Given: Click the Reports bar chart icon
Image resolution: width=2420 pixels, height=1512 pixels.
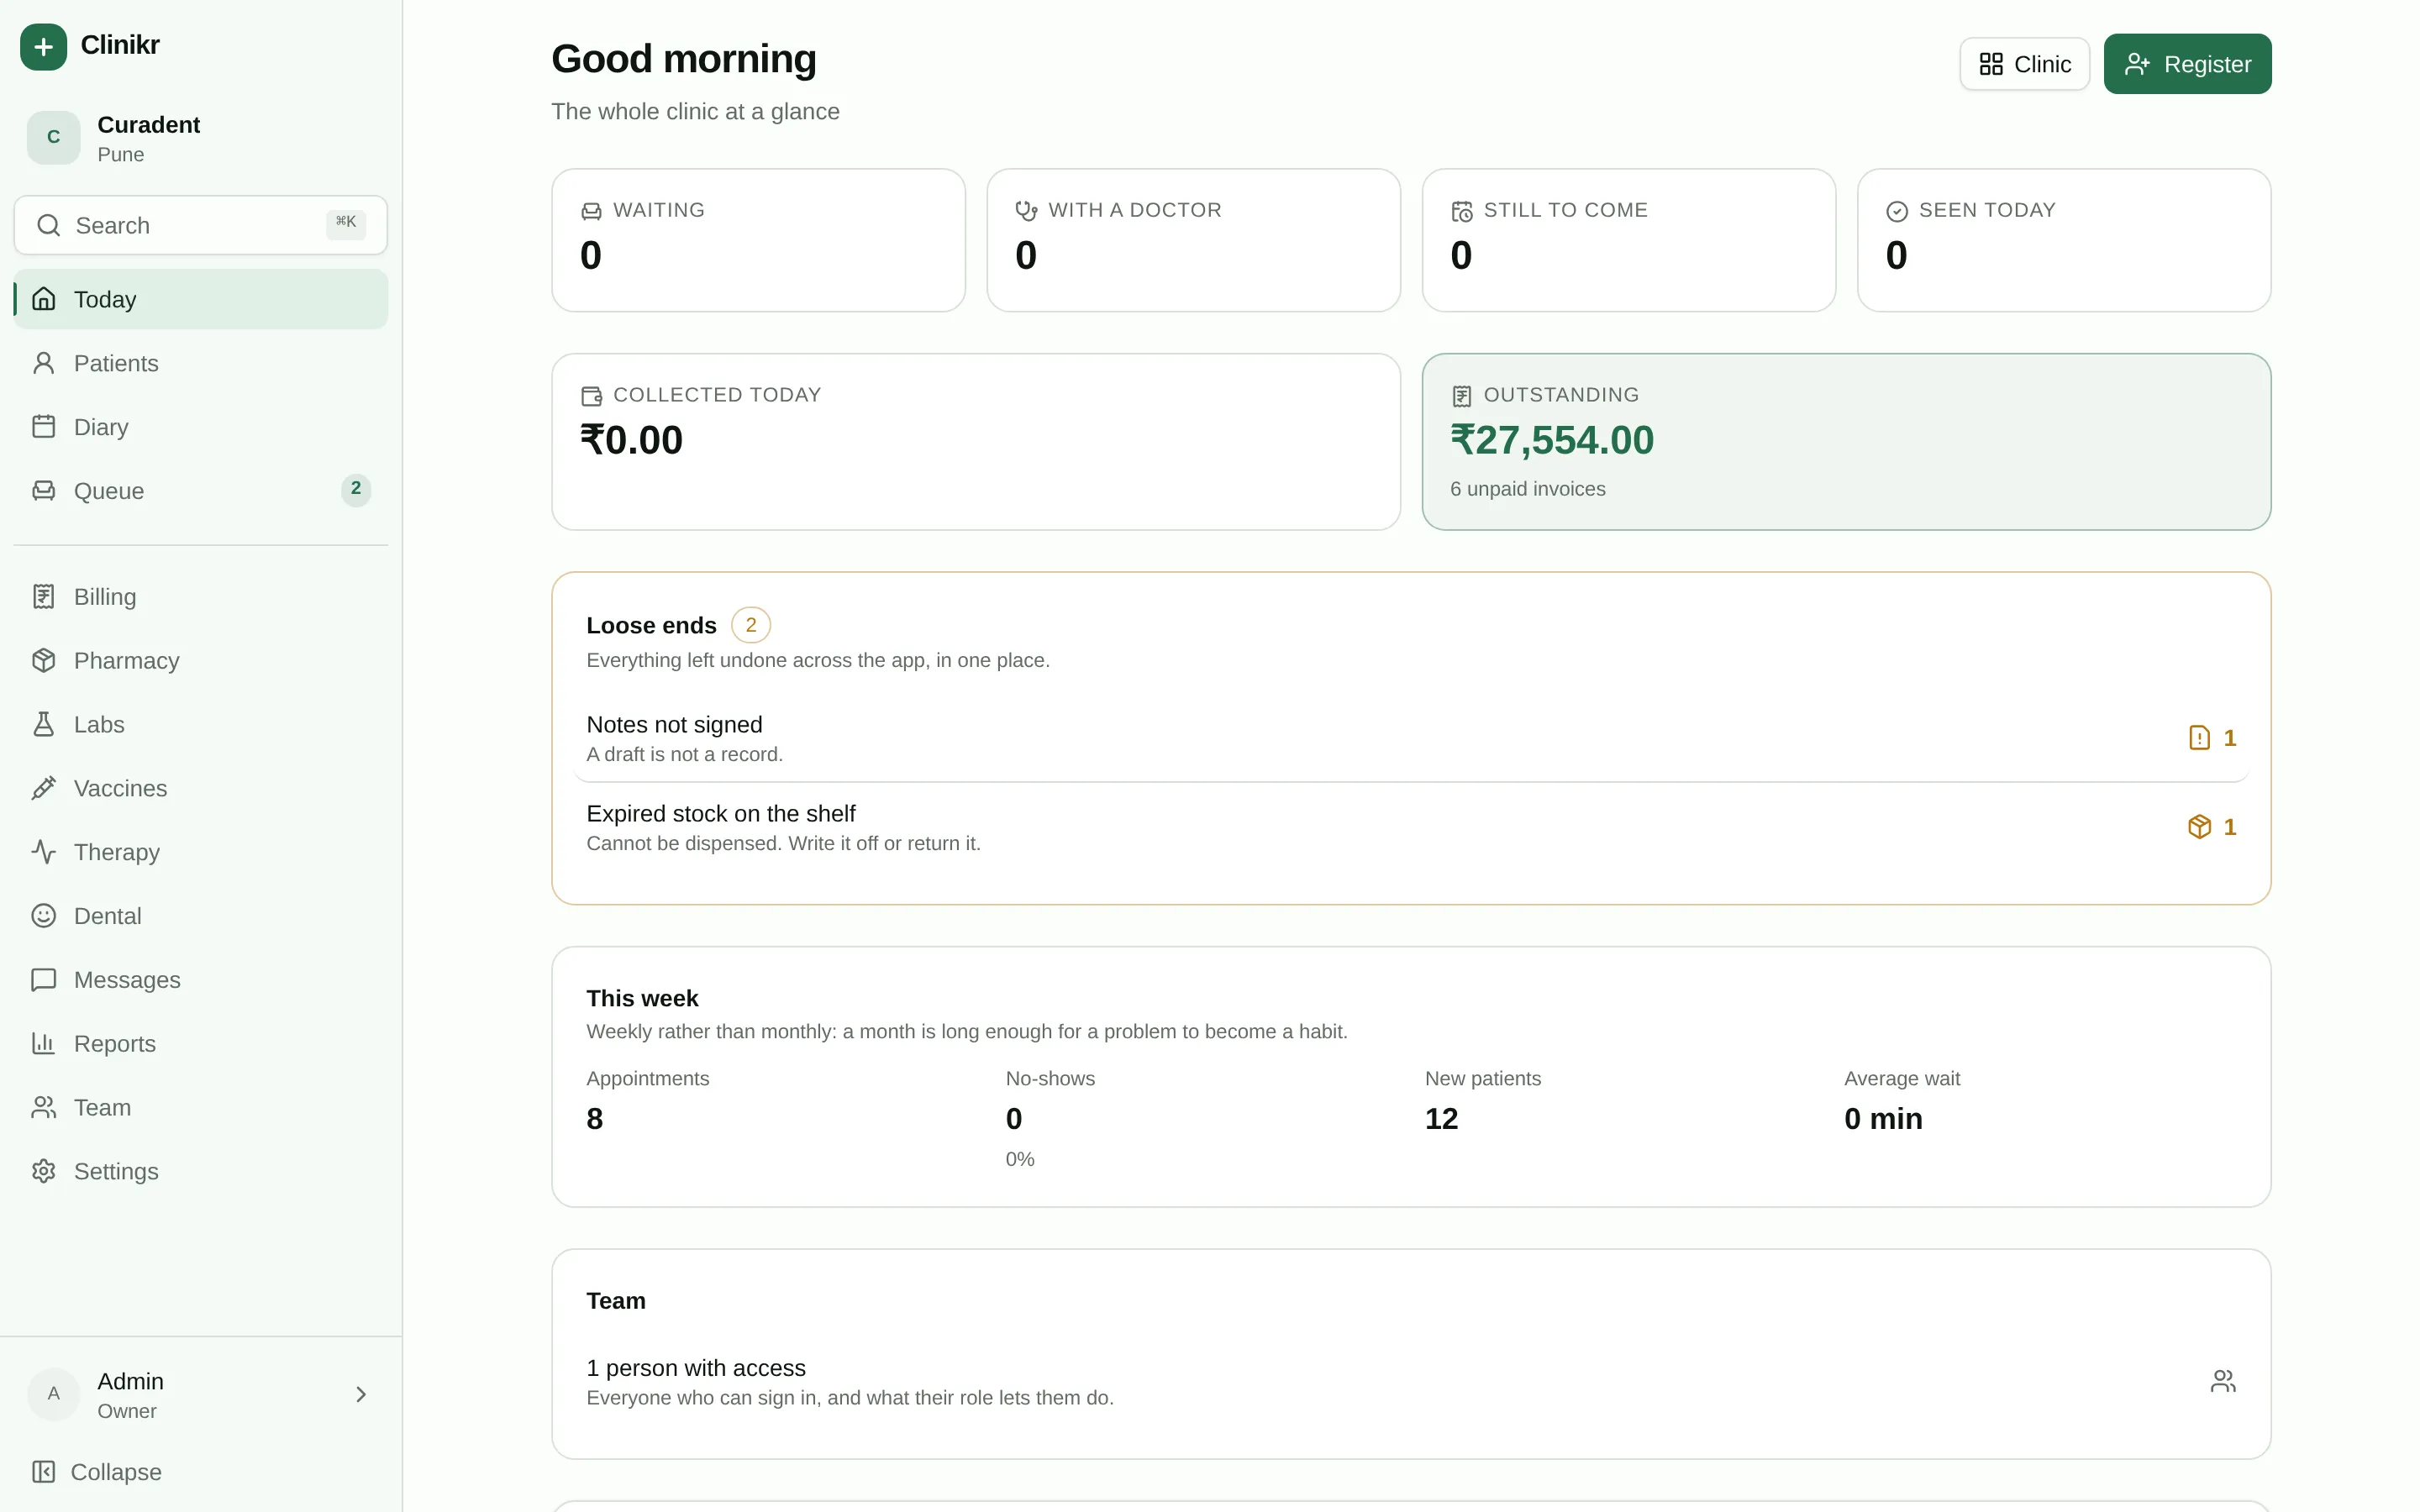Looking at the screenshot, I should (43, 1044).
